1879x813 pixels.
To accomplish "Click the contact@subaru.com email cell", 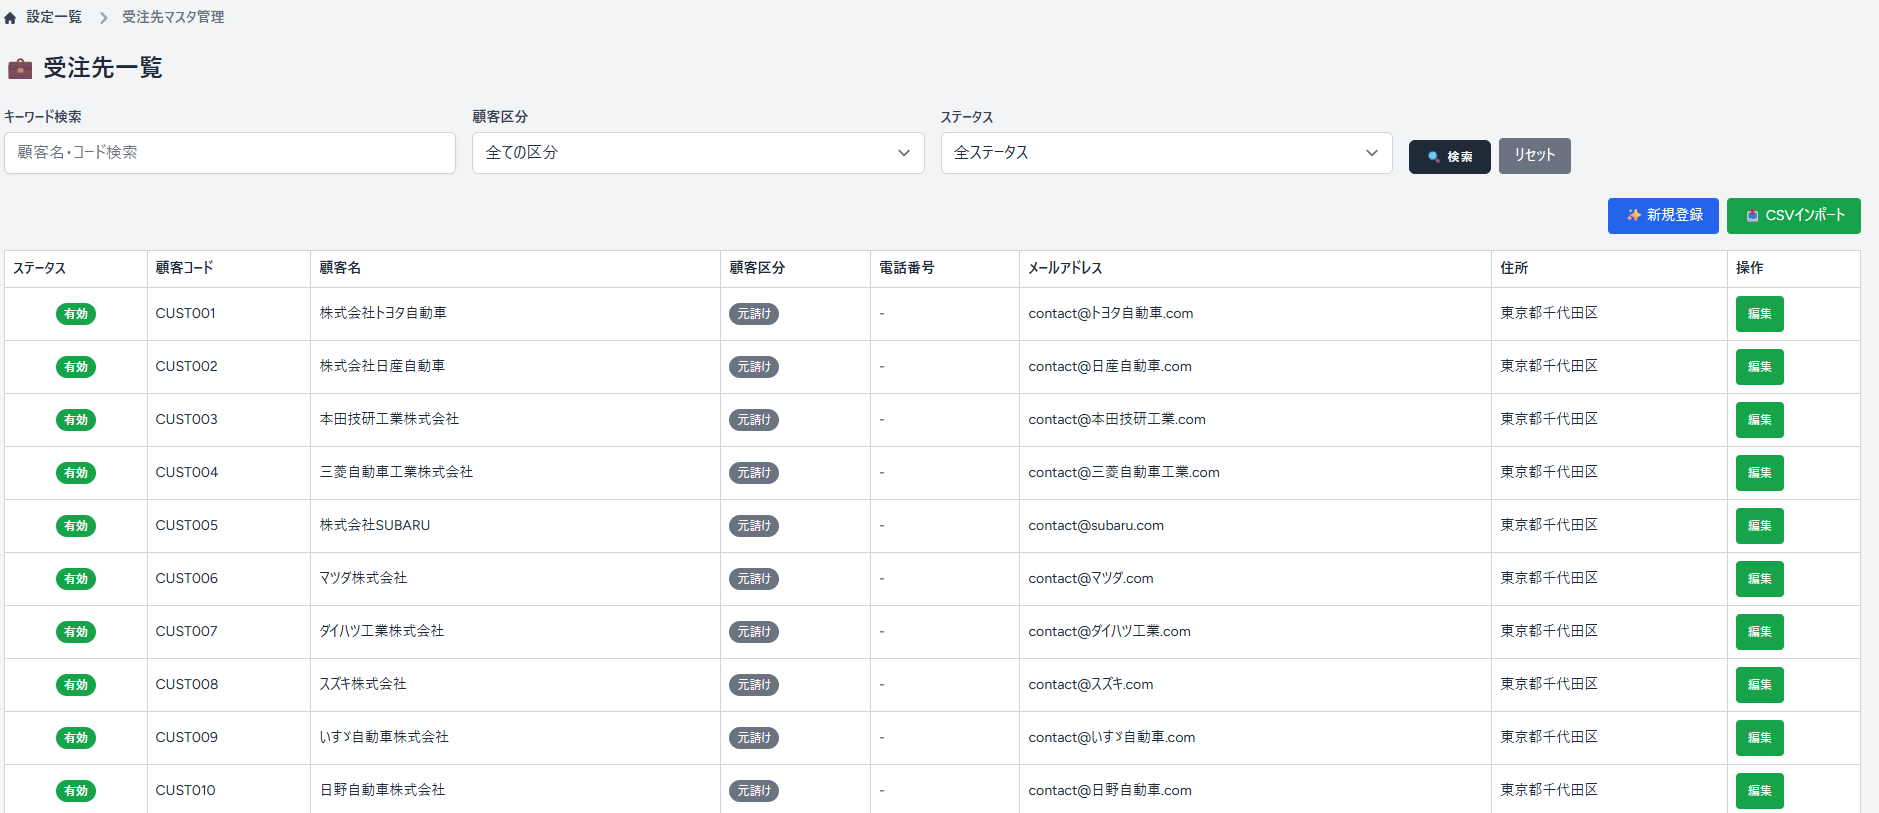I will point(1096,526).
